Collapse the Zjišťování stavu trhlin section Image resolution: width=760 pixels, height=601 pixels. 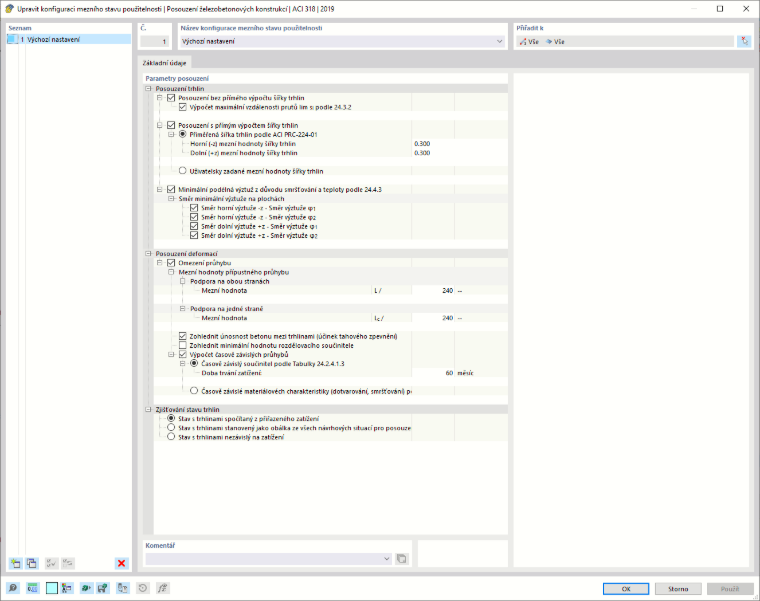tap(148, 410)
